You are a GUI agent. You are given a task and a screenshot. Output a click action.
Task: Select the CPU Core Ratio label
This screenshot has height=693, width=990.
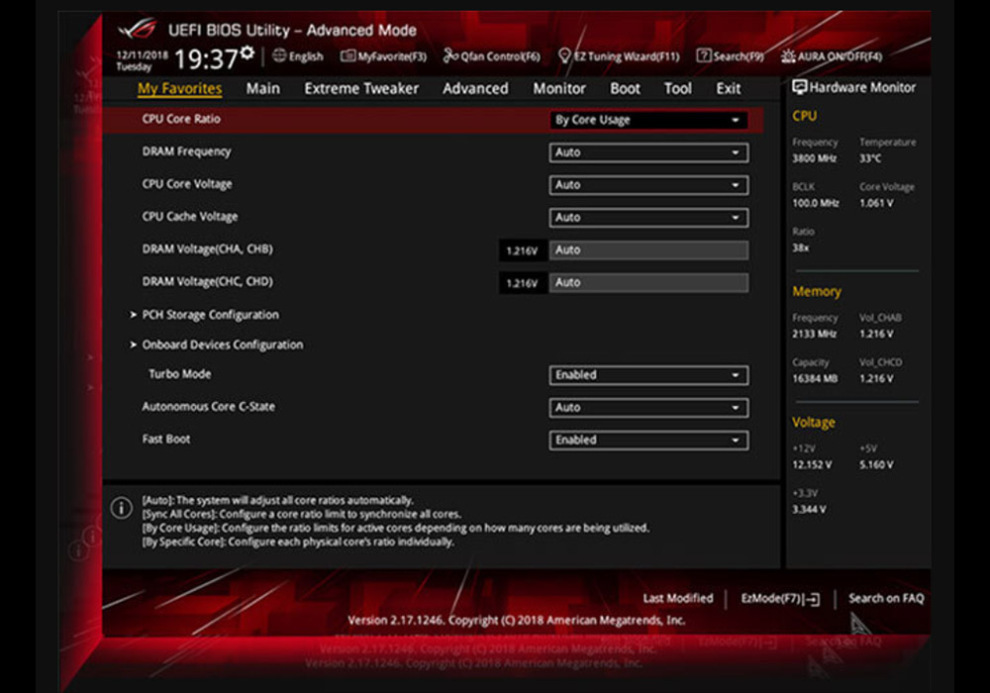181,119
